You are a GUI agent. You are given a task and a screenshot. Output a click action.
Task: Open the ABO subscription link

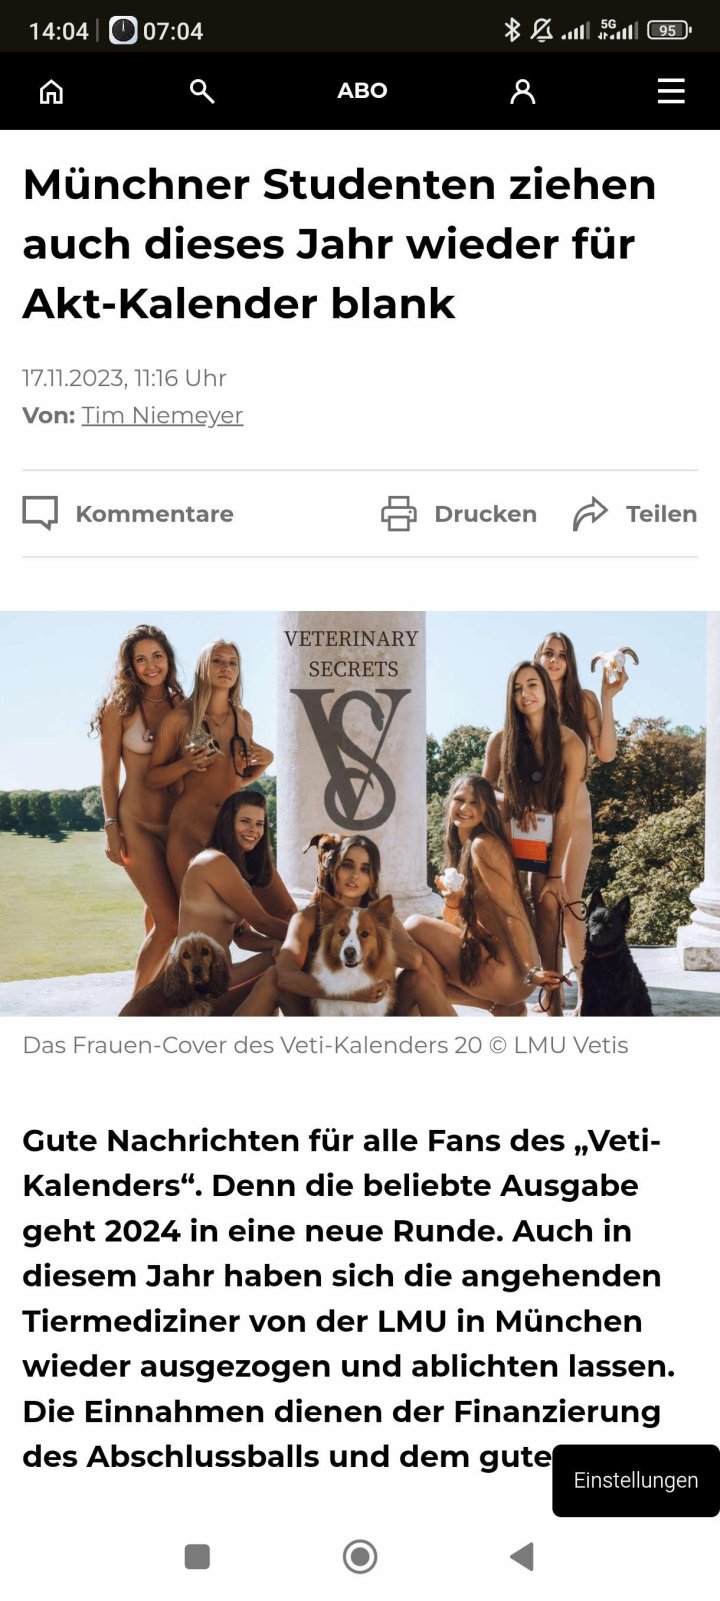[362, 91]
